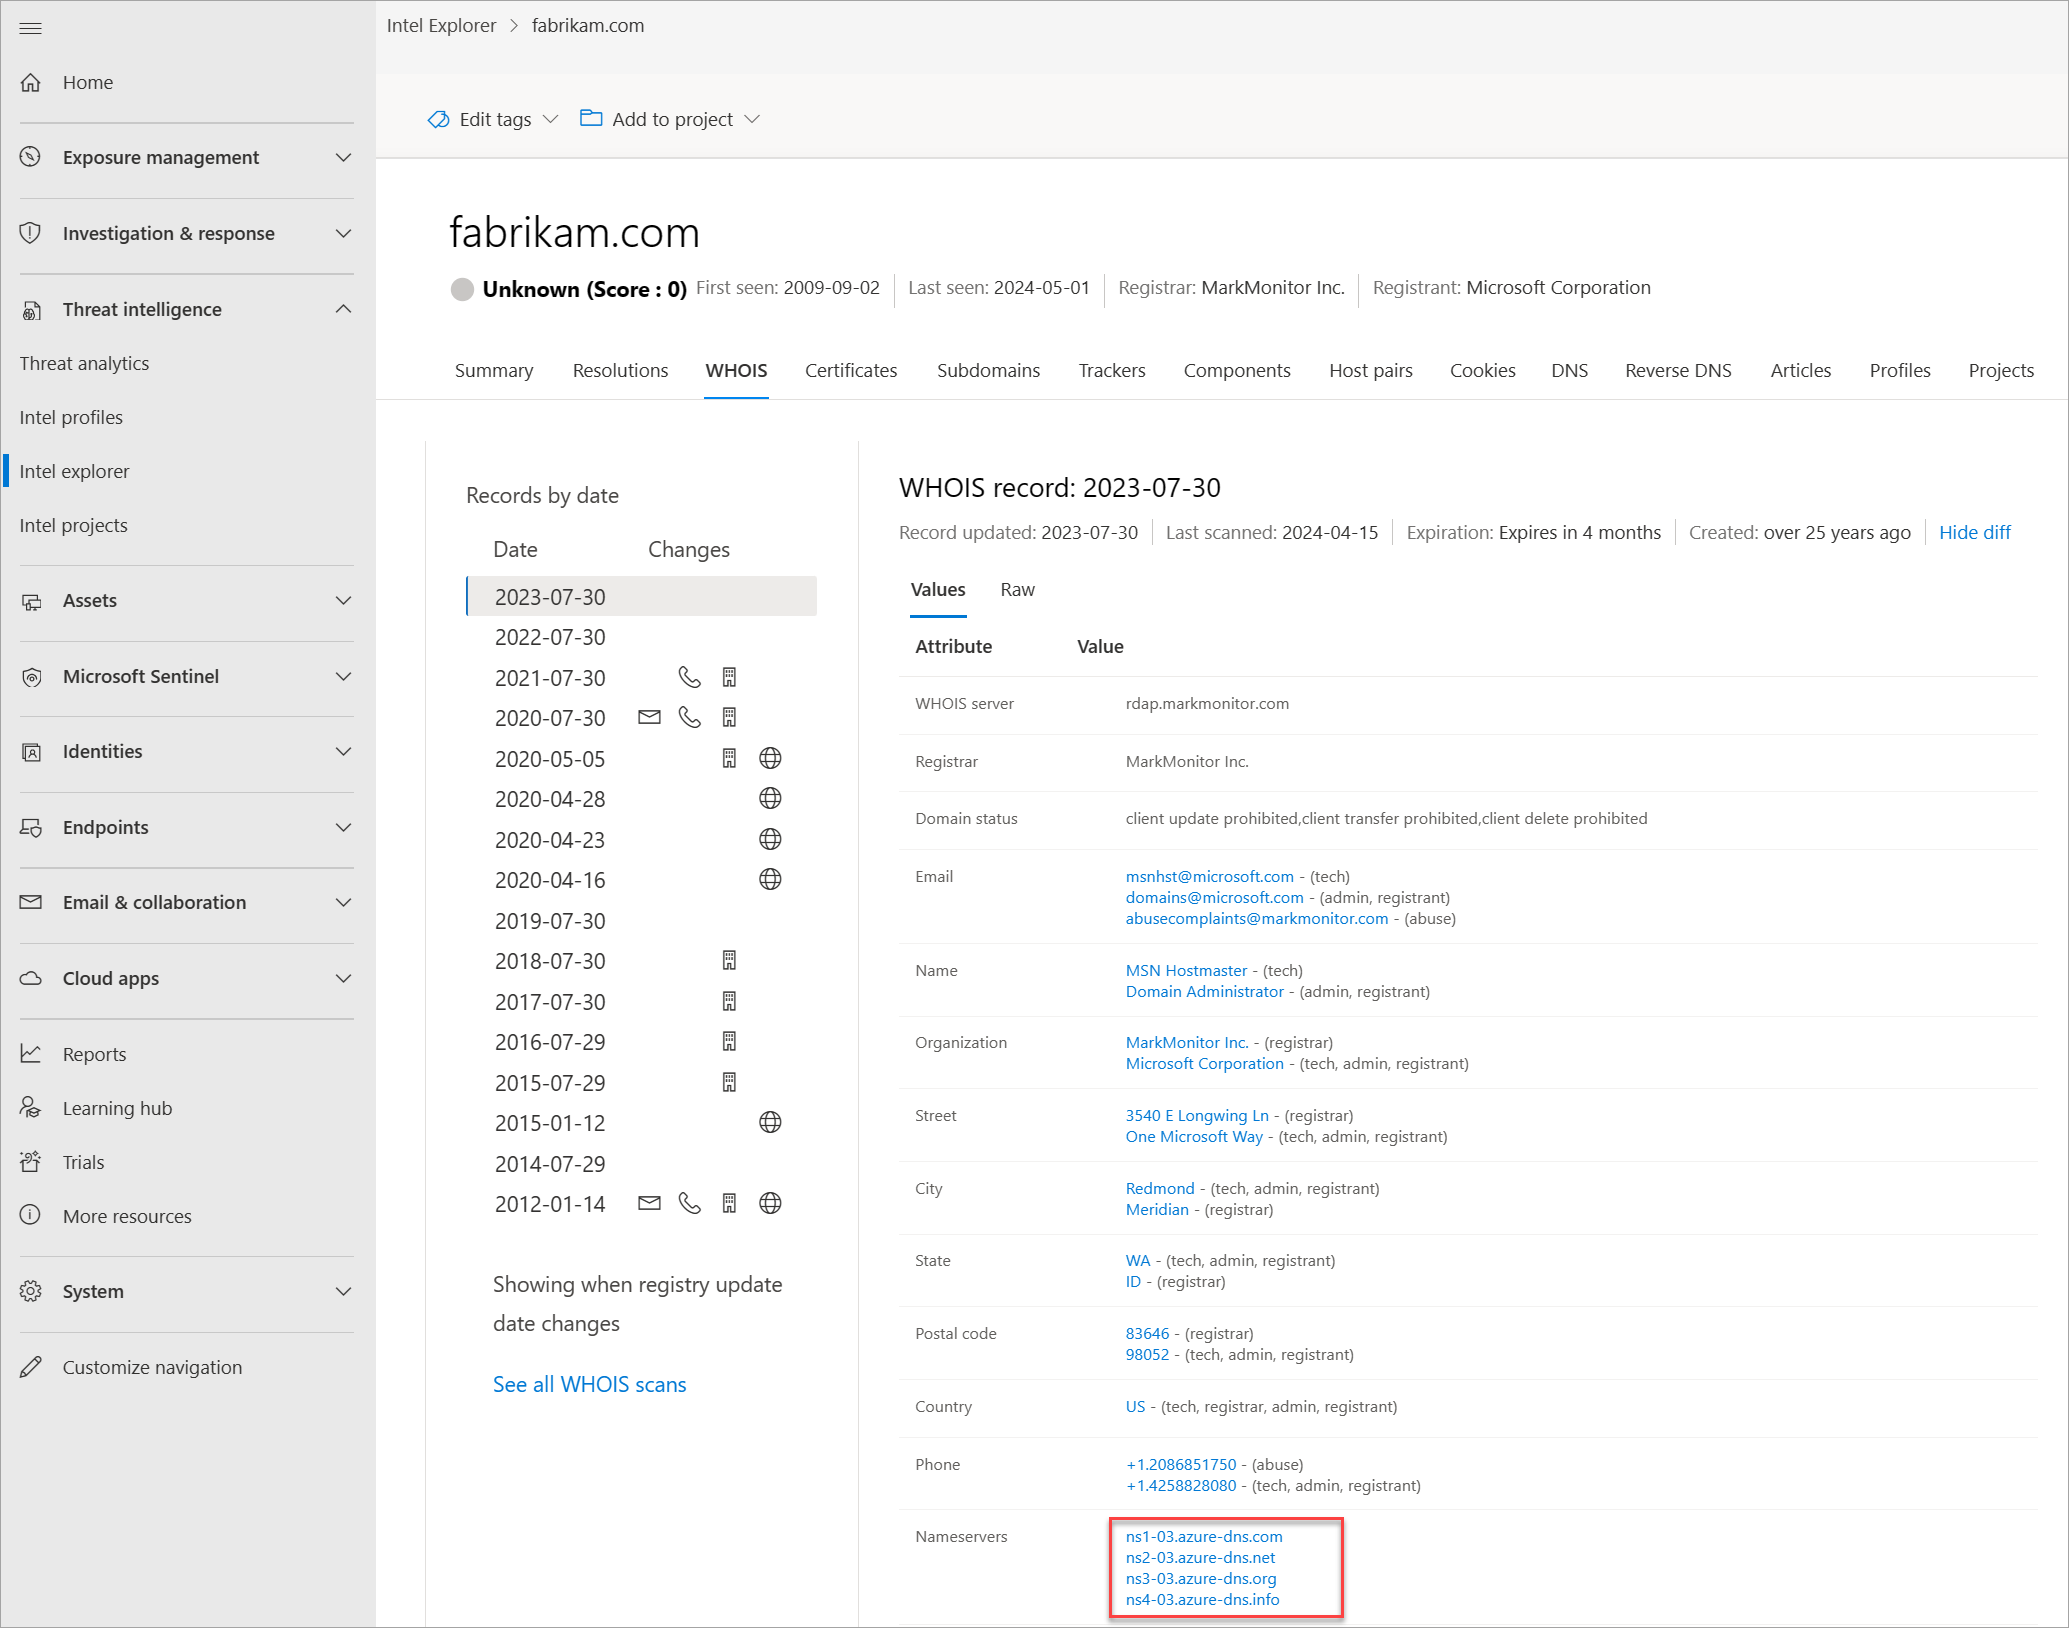Click the One Microsoft Way street link
Screen dimensions: 2069x1628
[1194, 1136]
